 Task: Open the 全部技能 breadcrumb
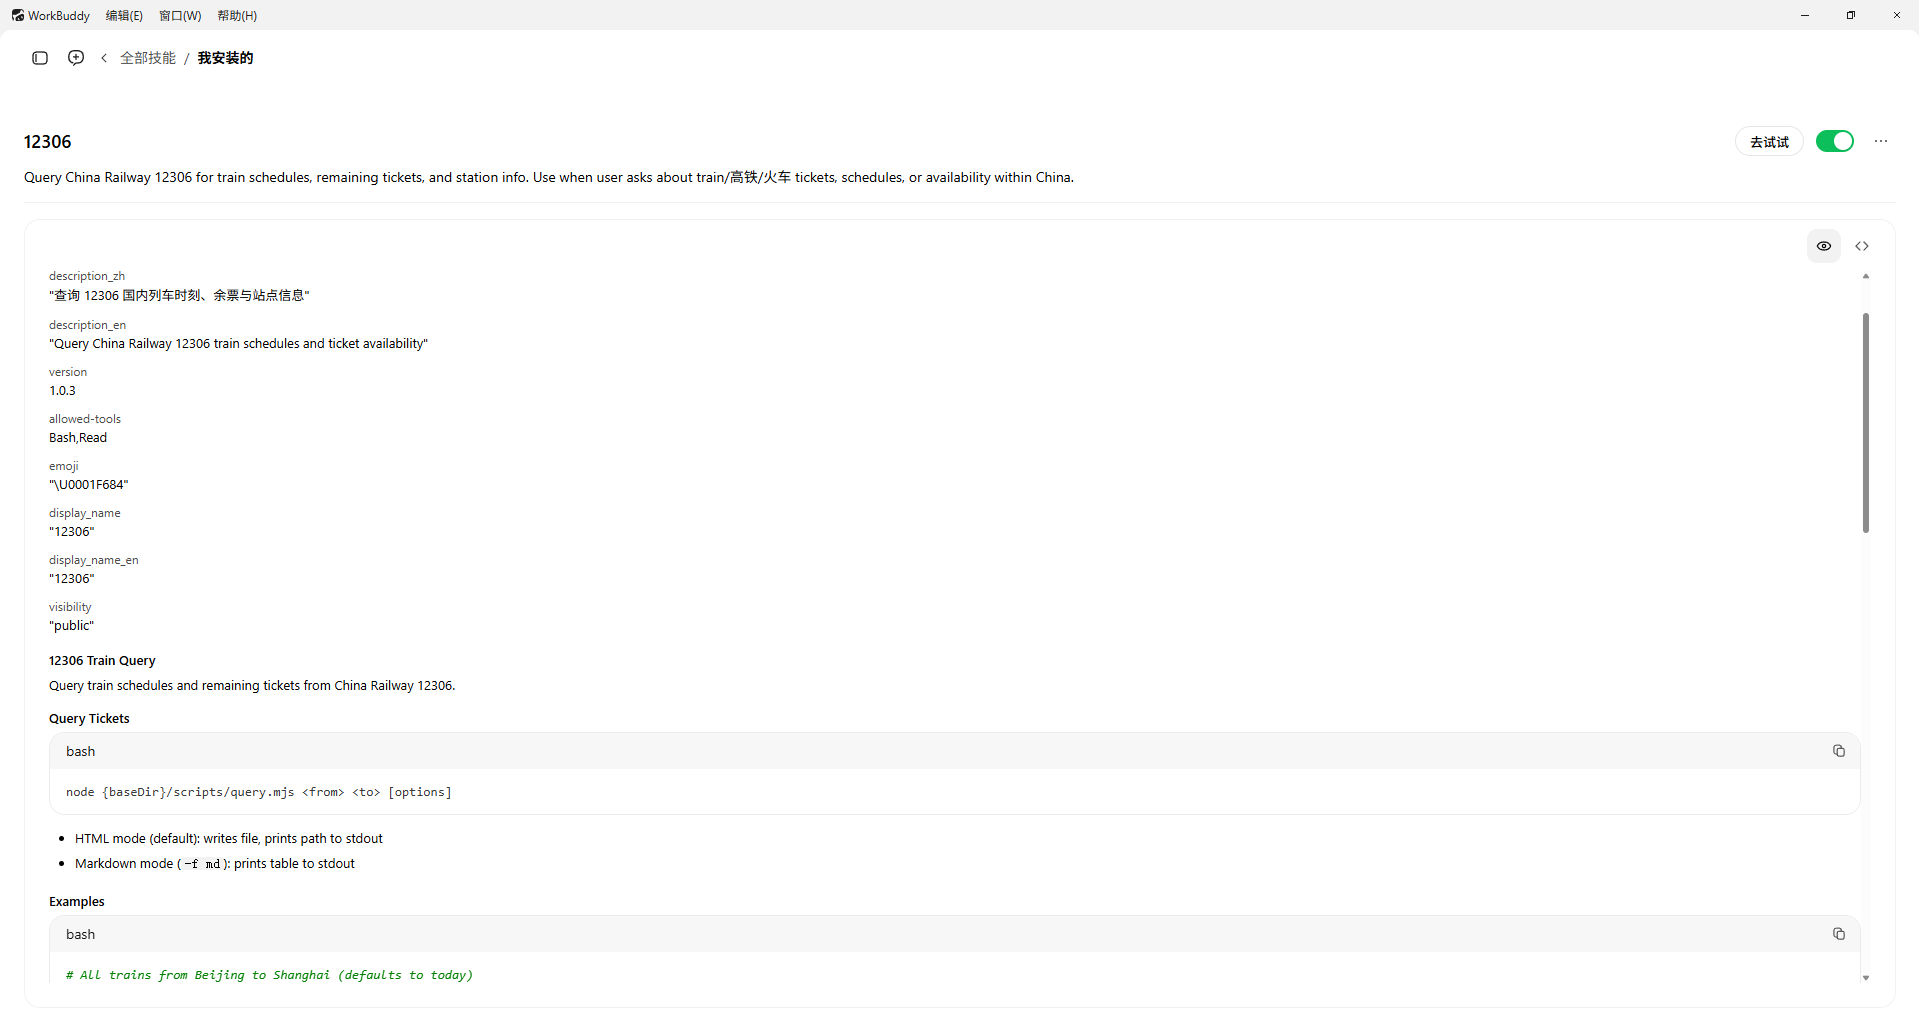tap(148, 58)
